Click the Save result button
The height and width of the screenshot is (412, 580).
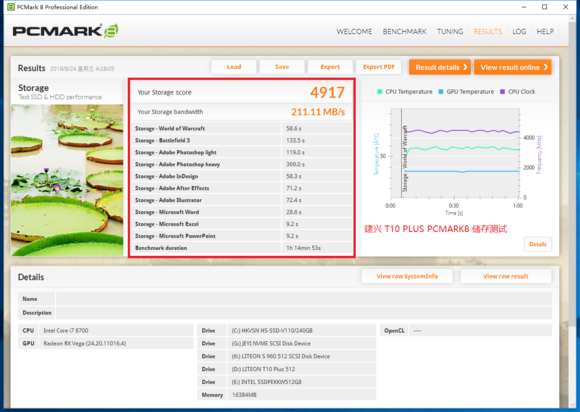pyautogui.click(x=282, y=67)
